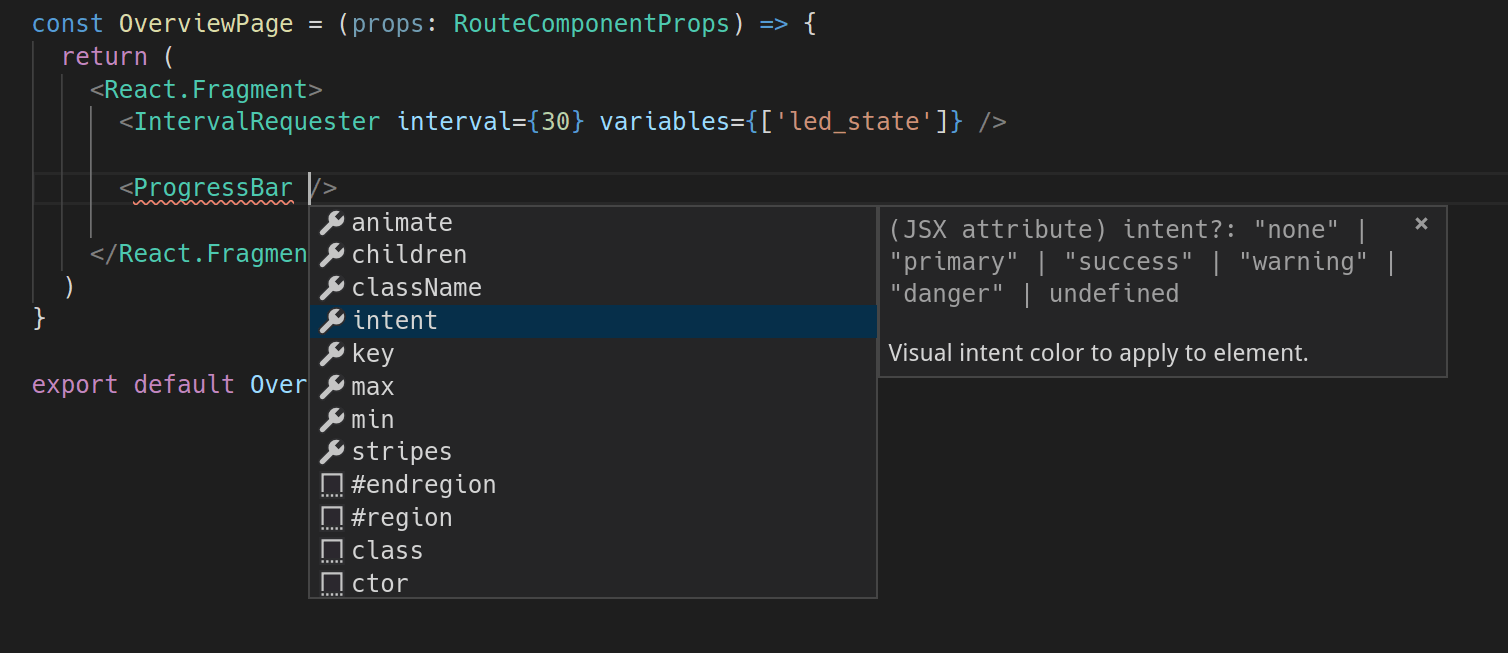
Task: Insert the #region snippet suggestion
Action: (x=402, y=518)
